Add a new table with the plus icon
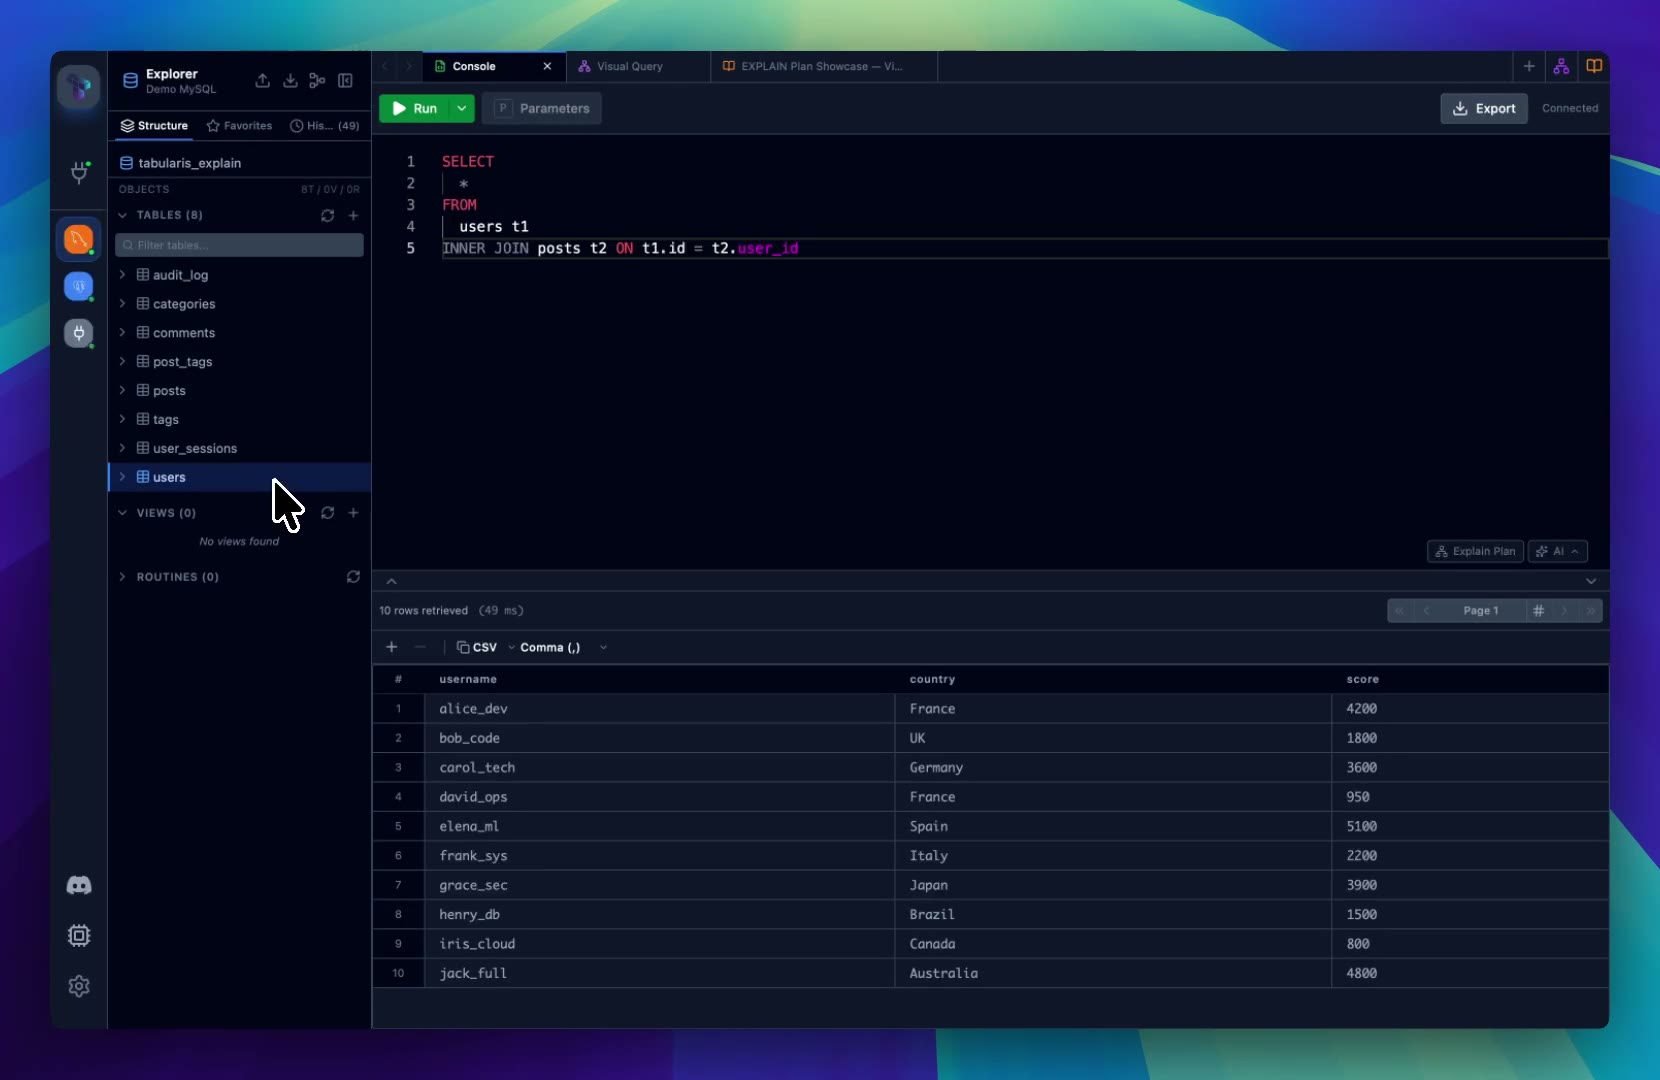Image resolution: width=1660 pixels, height=1080 pixels. pos(353,216)
